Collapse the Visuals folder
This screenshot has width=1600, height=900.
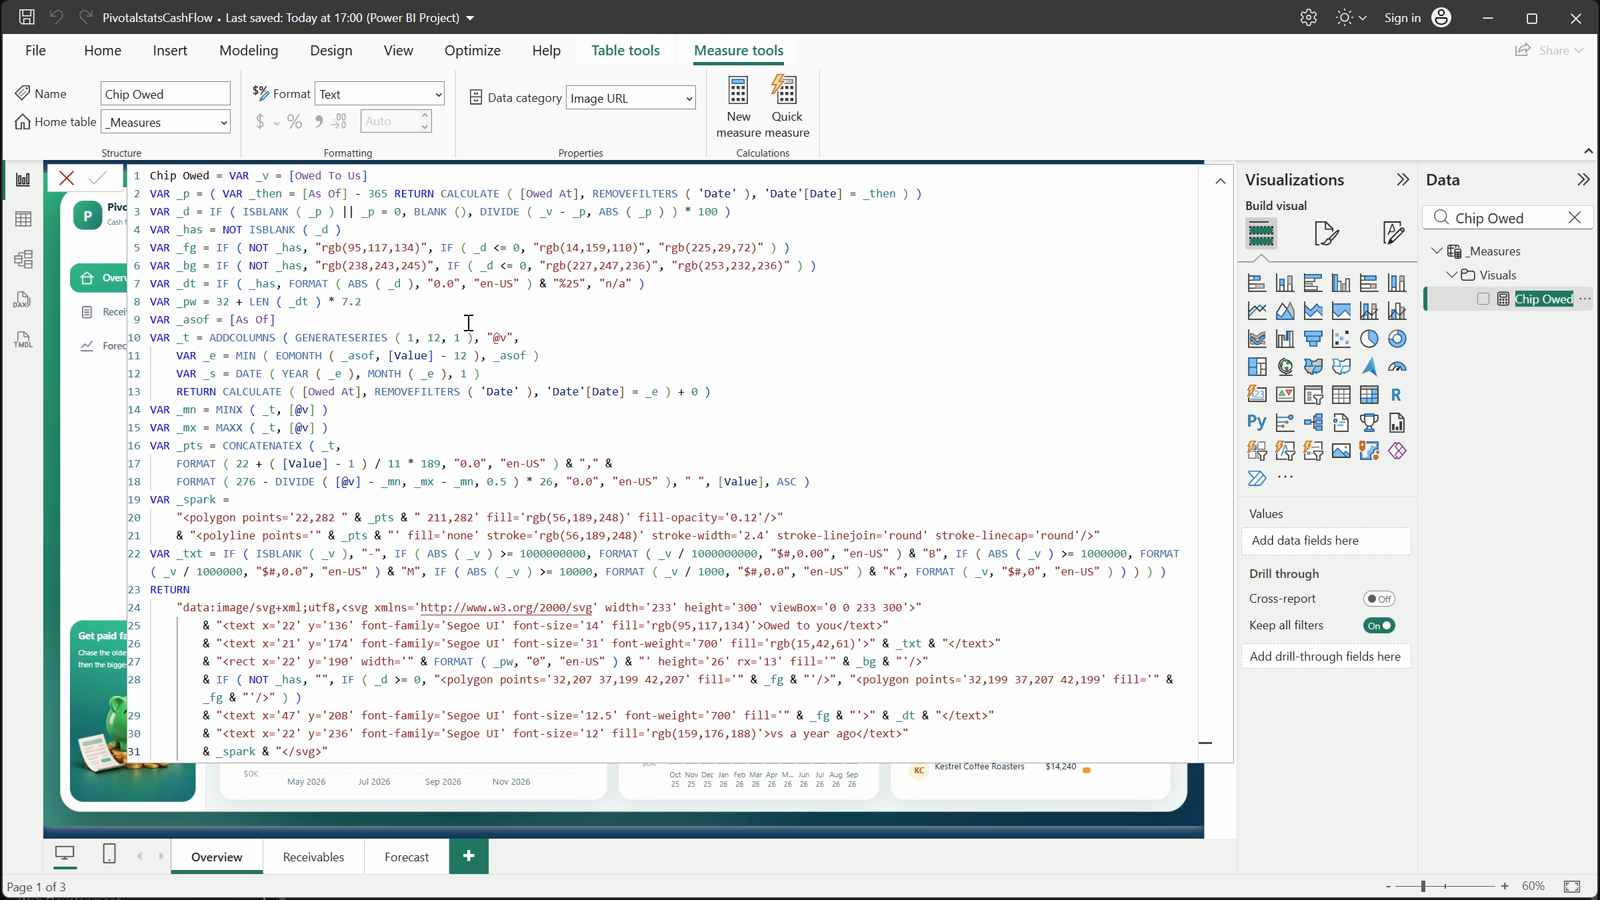coord(1452,275)
